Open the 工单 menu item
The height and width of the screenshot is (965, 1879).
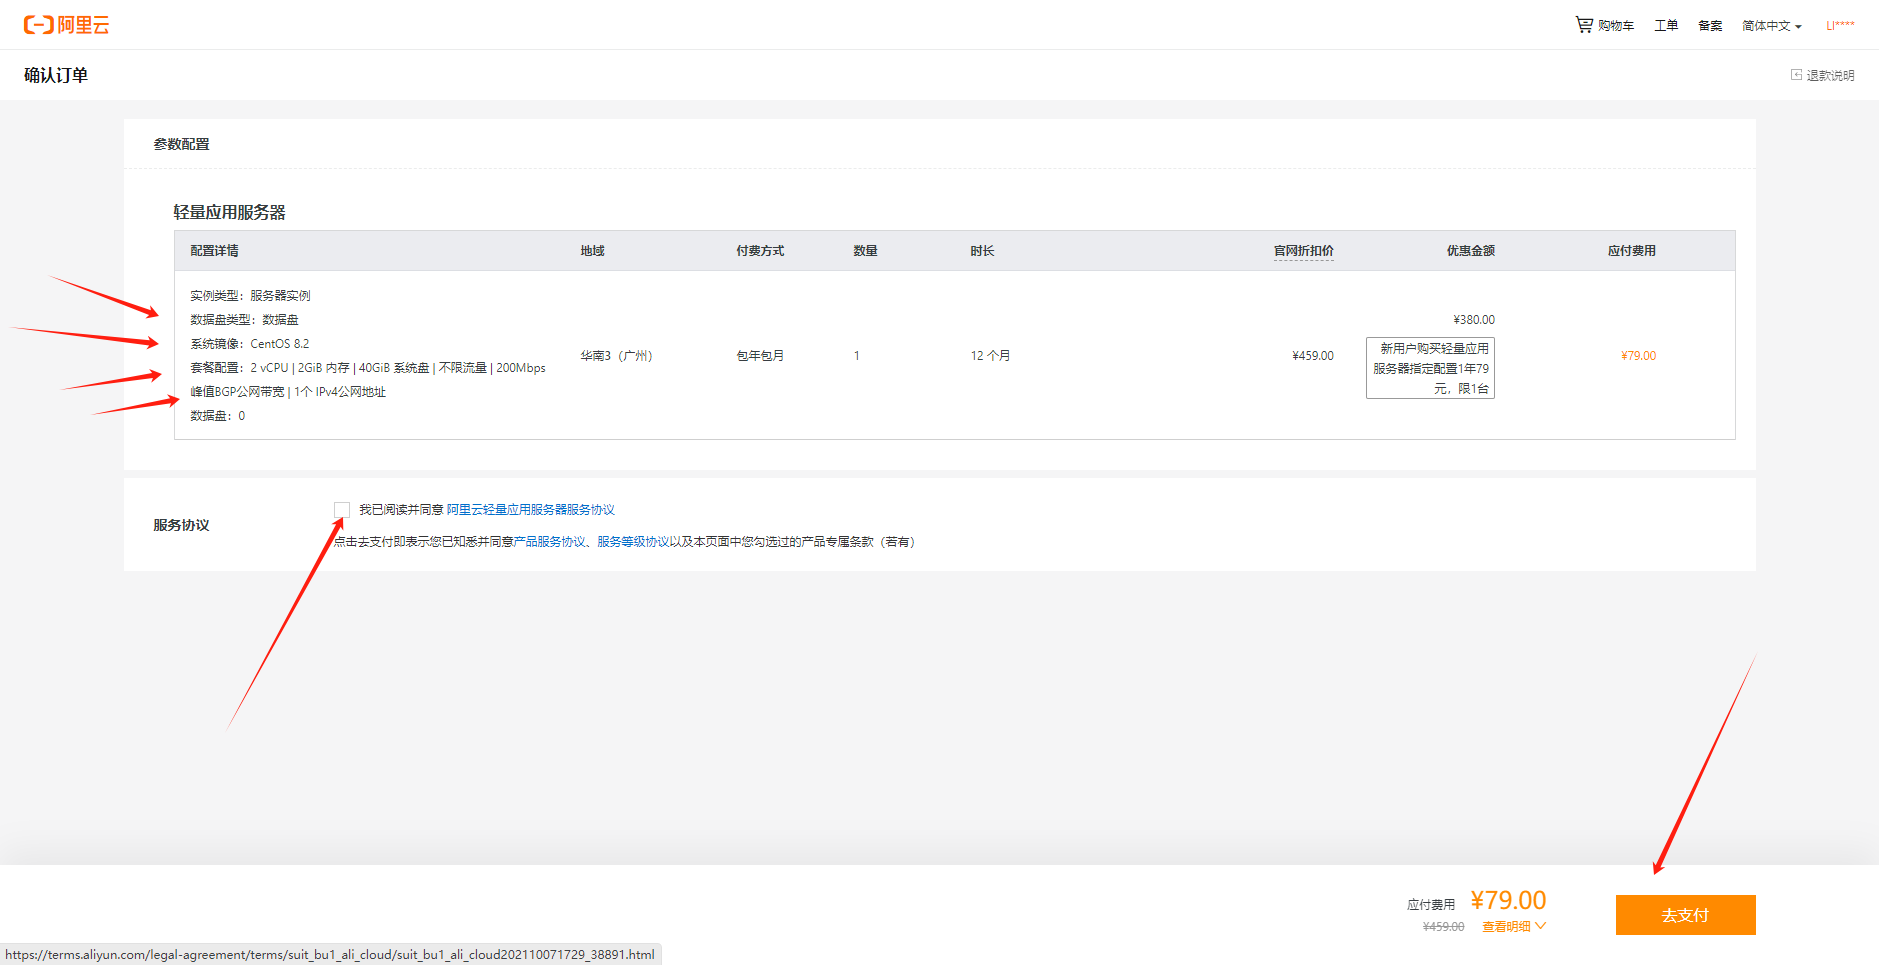(x=1666, y=26)
